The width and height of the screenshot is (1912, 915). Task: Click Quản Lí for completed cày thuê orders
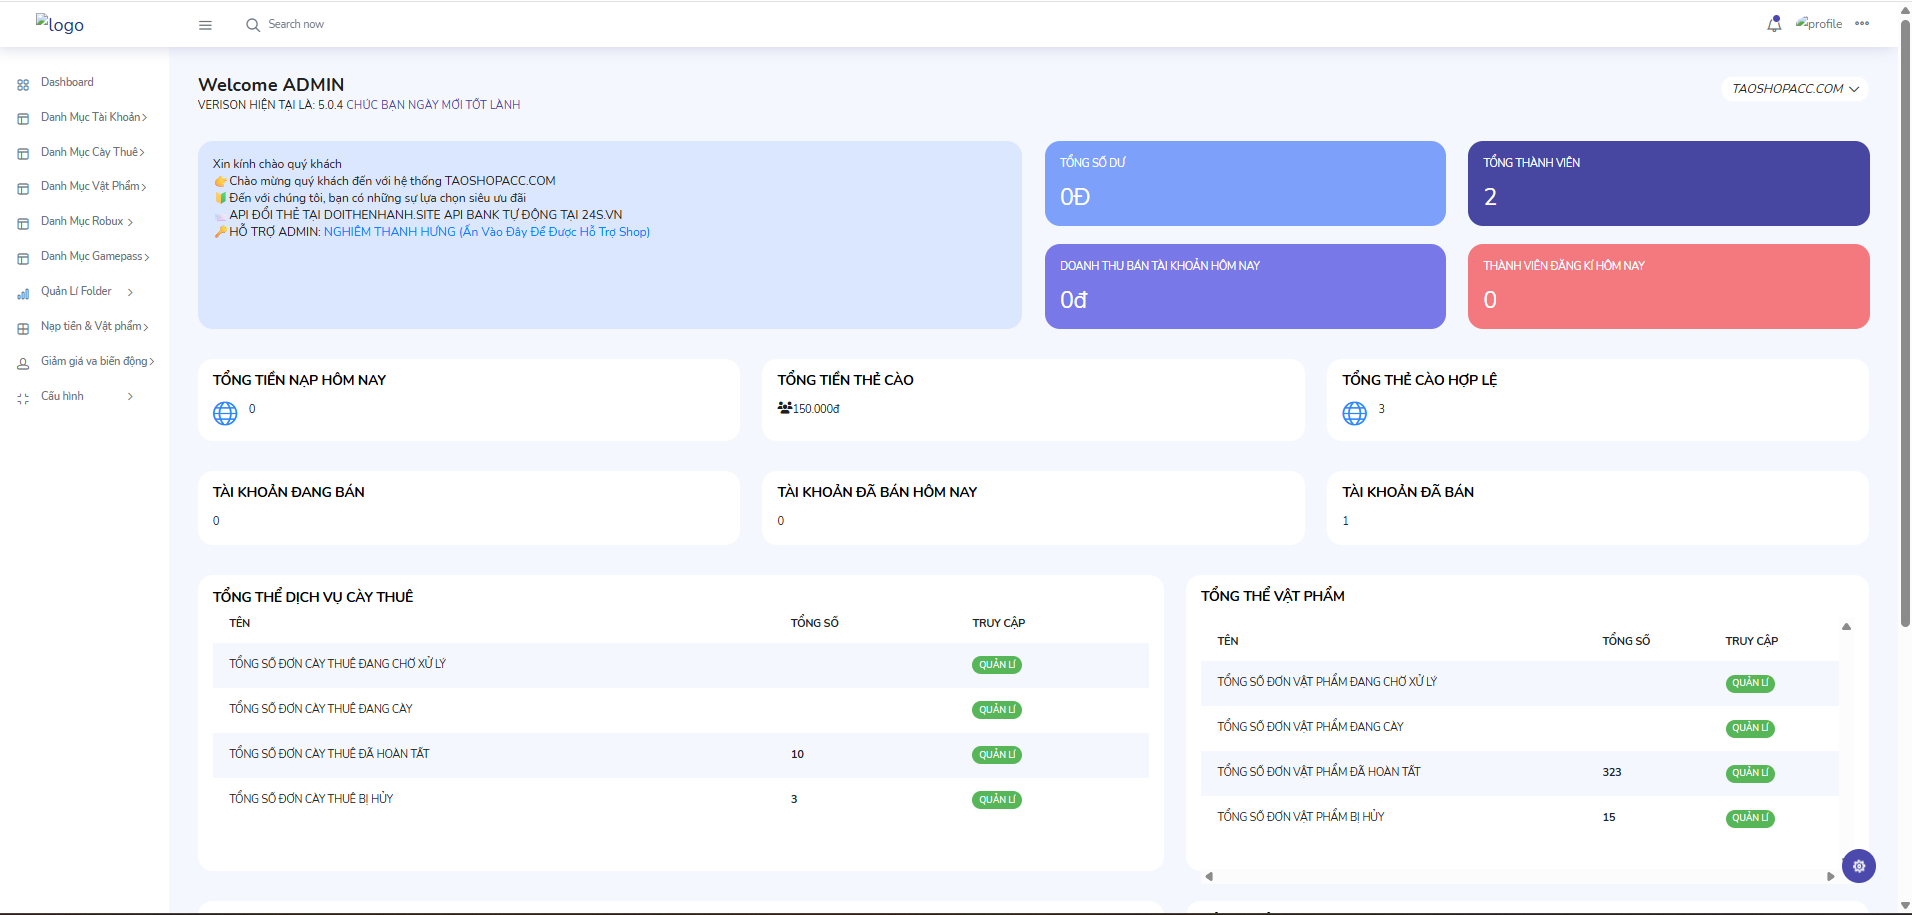[996, 755]
